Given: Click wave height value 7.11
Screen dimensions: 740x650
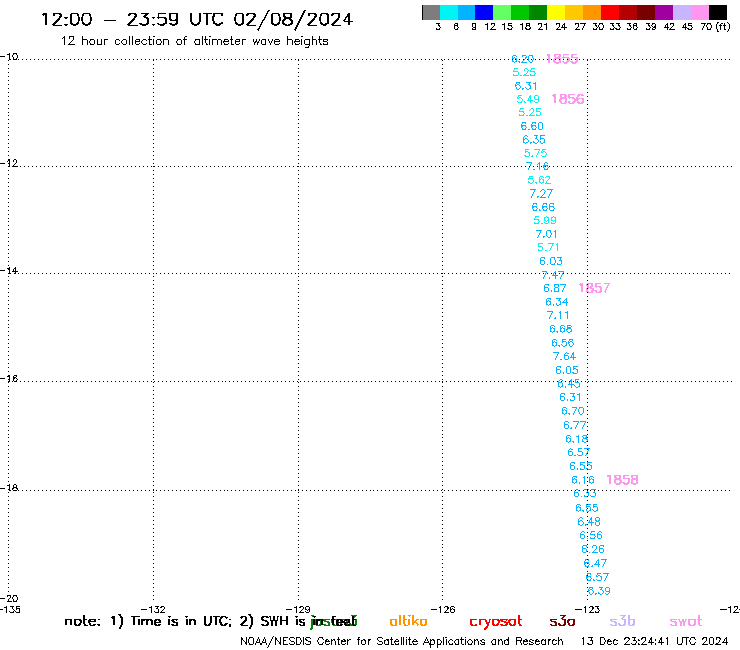Looking at the screenshot, I should 558,315.
